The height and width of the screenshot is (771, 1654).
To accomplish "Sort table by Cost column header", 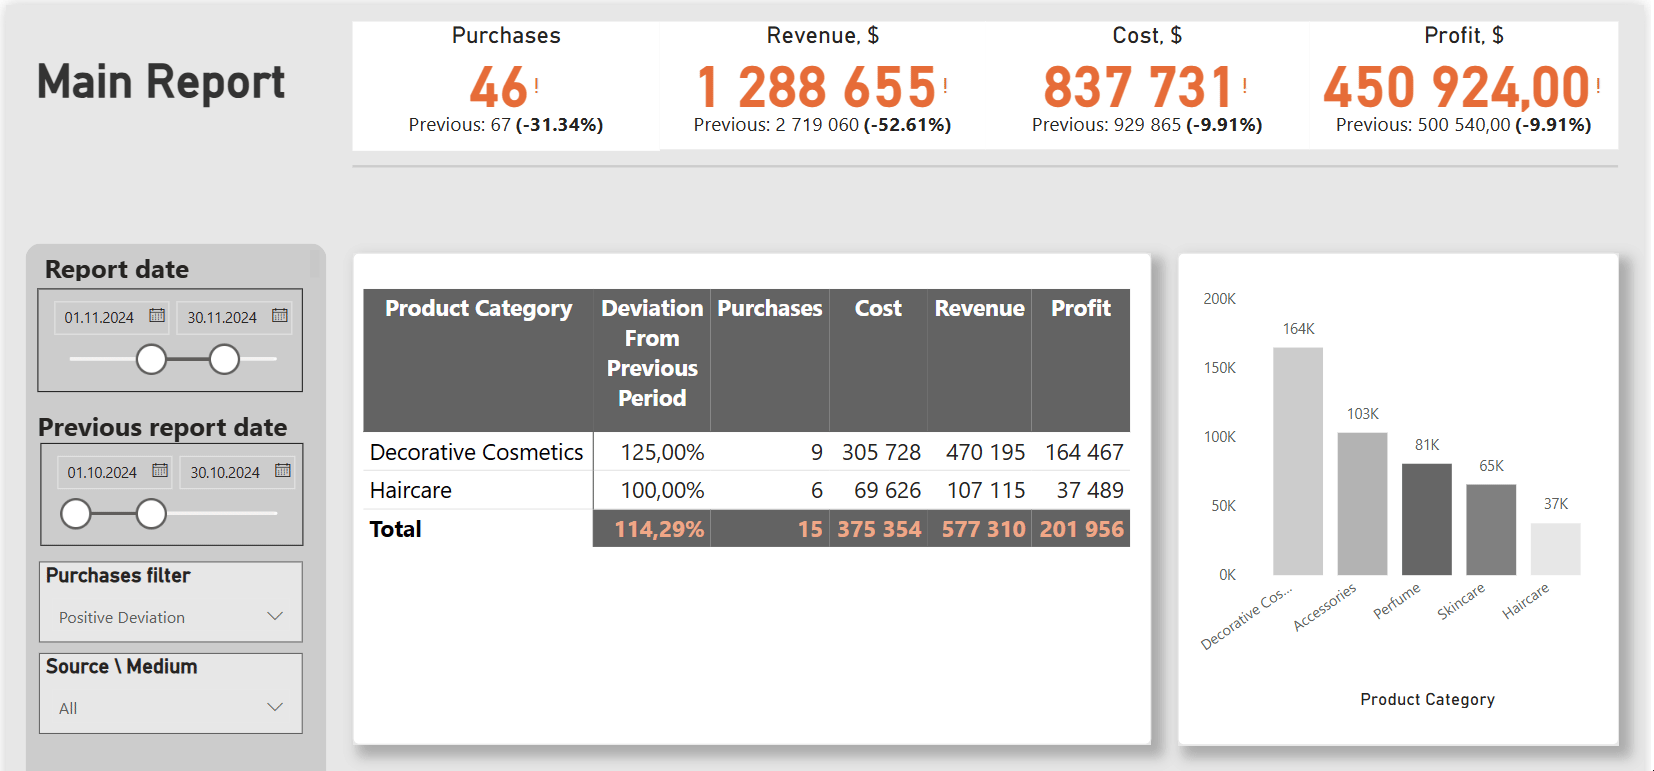I will tap(878, 309).
